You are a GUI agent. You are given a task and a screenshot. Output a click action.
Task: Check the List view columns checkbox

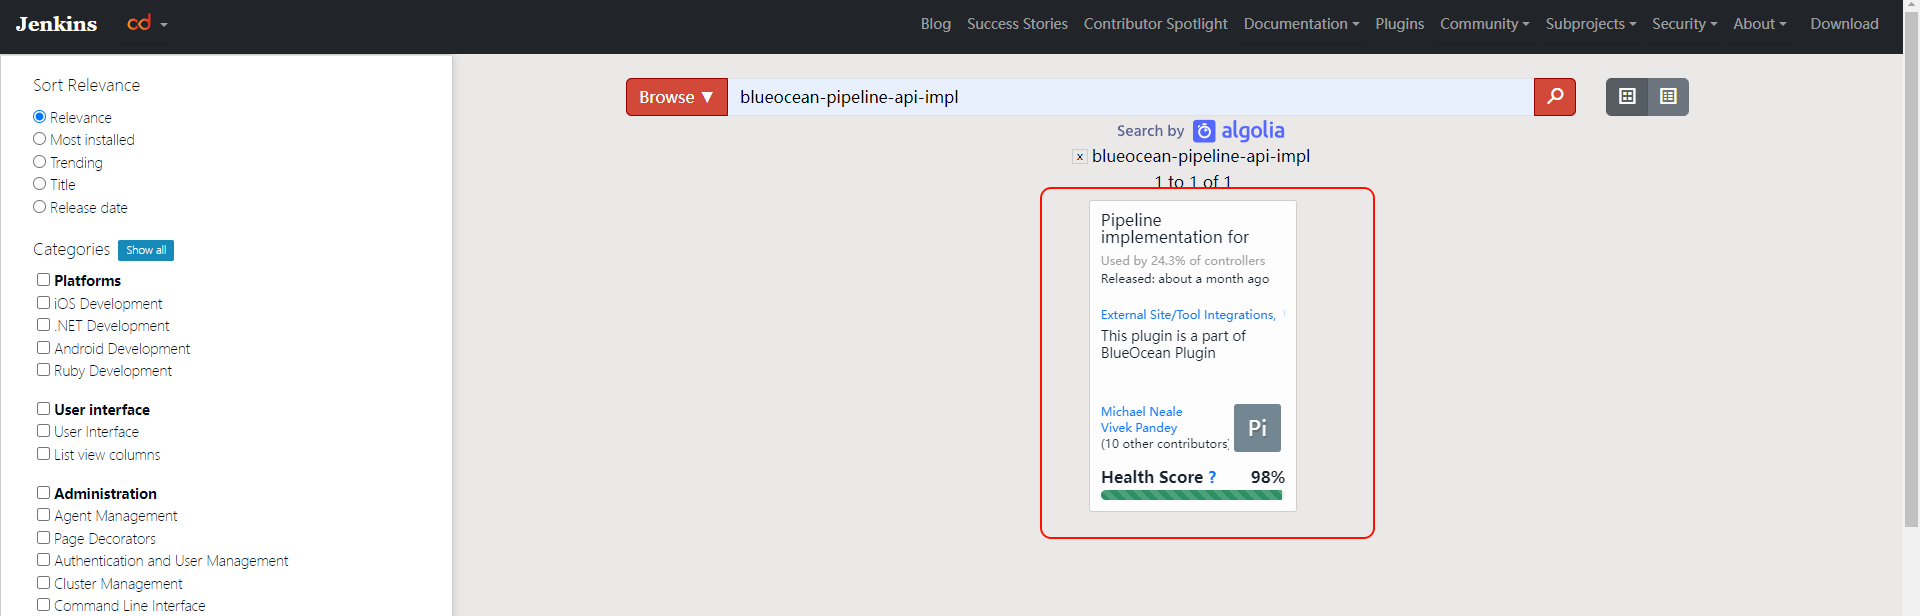tap(44, 454)
